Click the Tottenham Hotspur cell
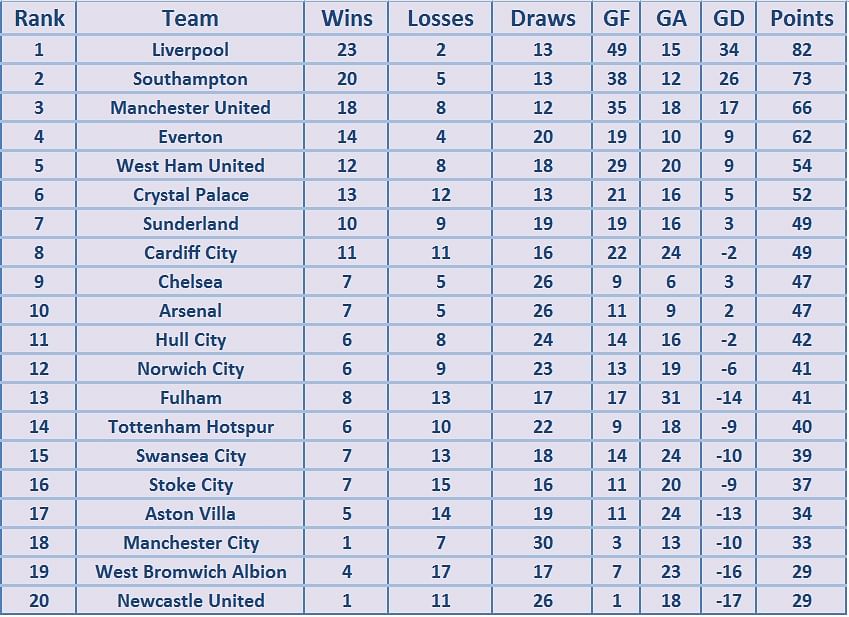 pos(190,426)
